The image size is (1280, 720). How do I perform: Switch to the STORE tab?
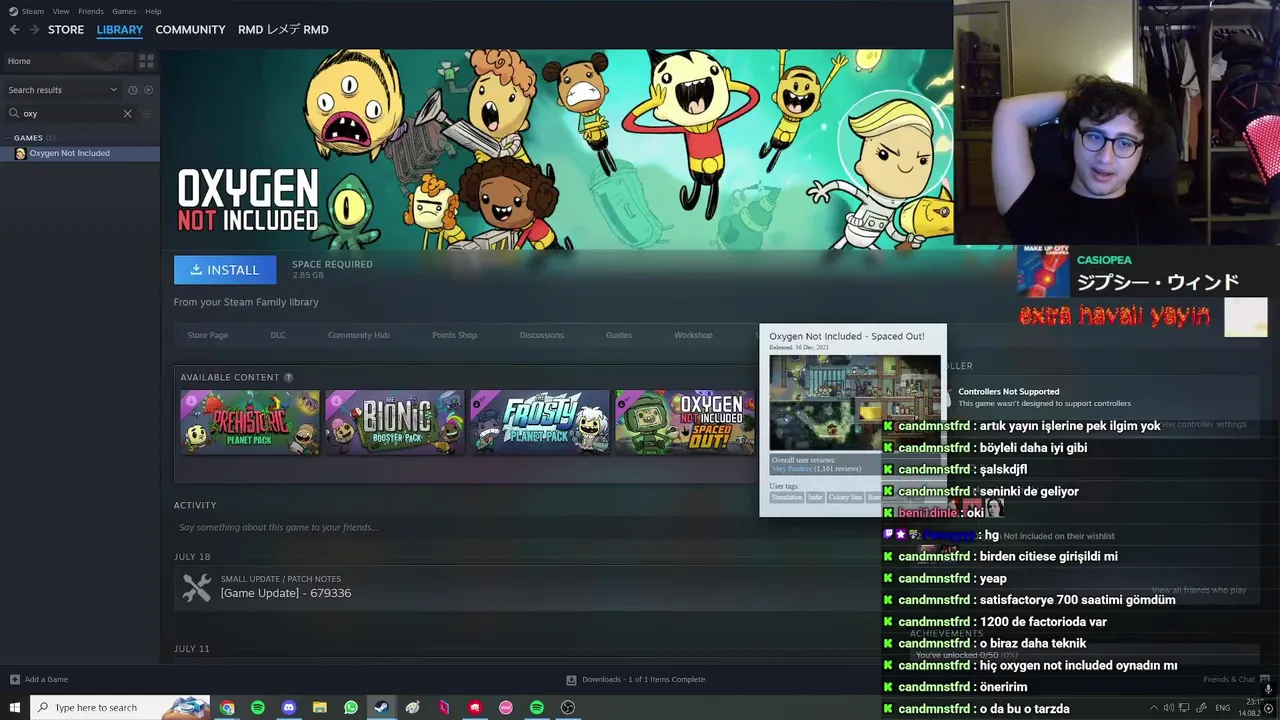click(66, 30)
